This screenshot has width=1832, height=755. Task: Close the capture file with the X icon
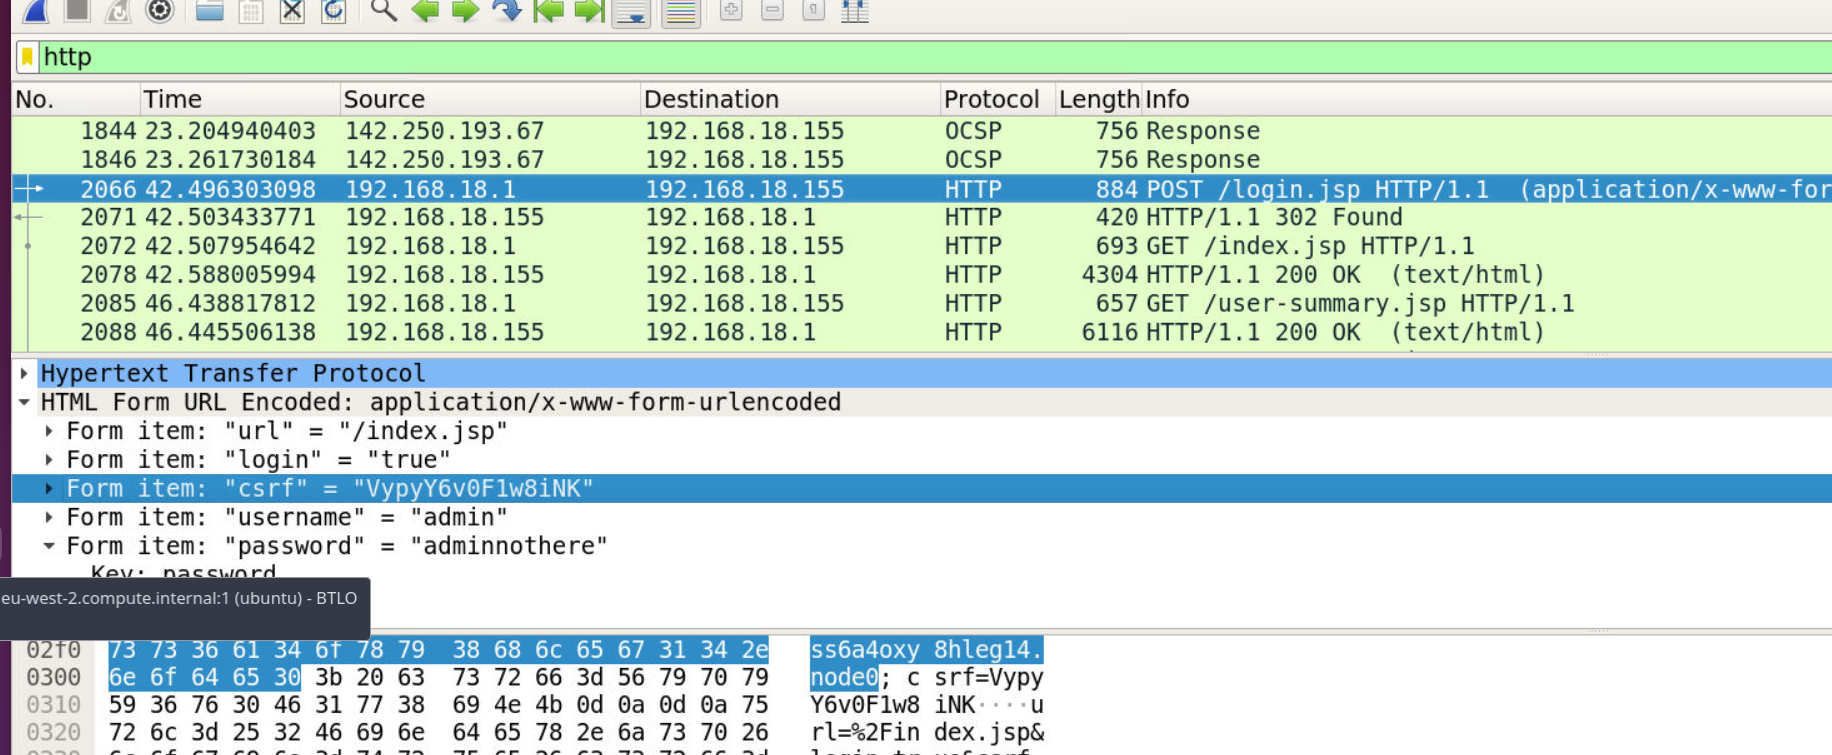291,10
